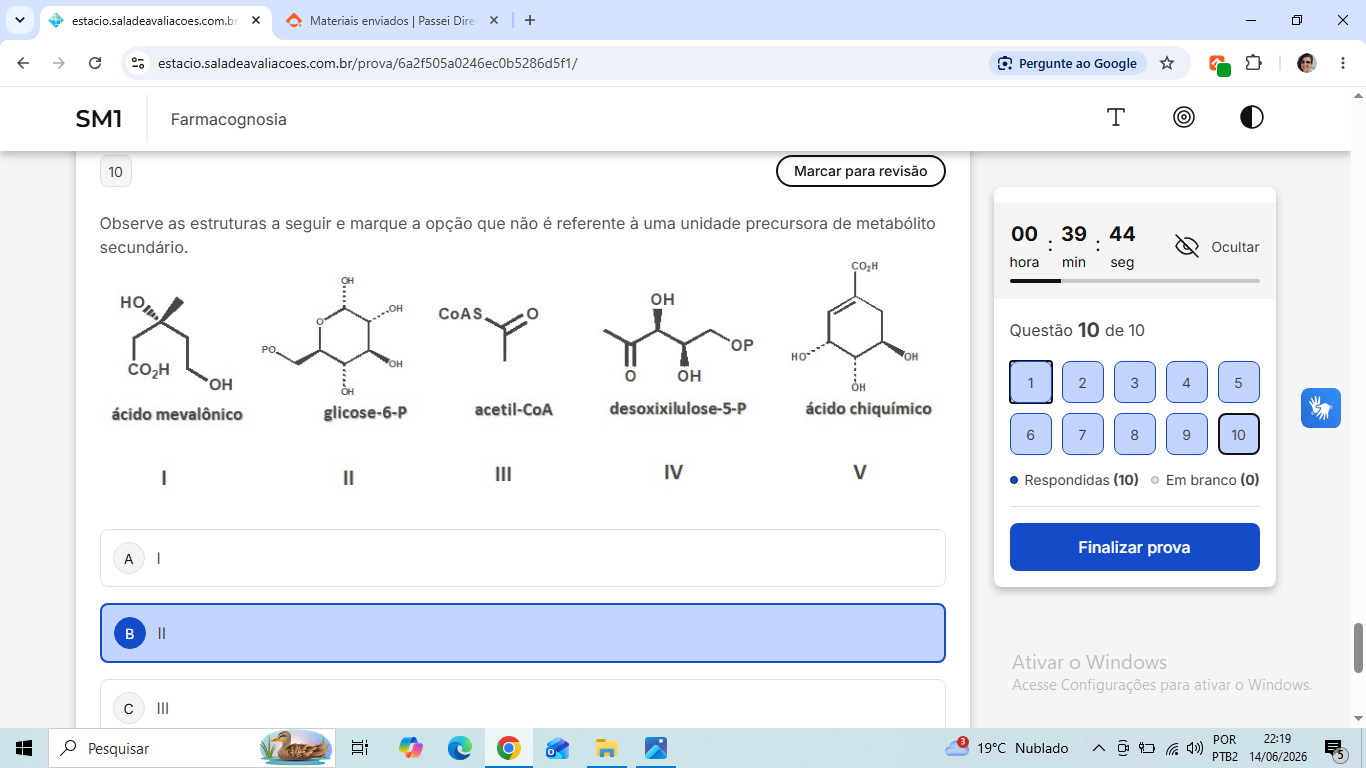Open Outlook from taskbar
The width and height of the screenshot is (1366, 768).
pos(557,748)
